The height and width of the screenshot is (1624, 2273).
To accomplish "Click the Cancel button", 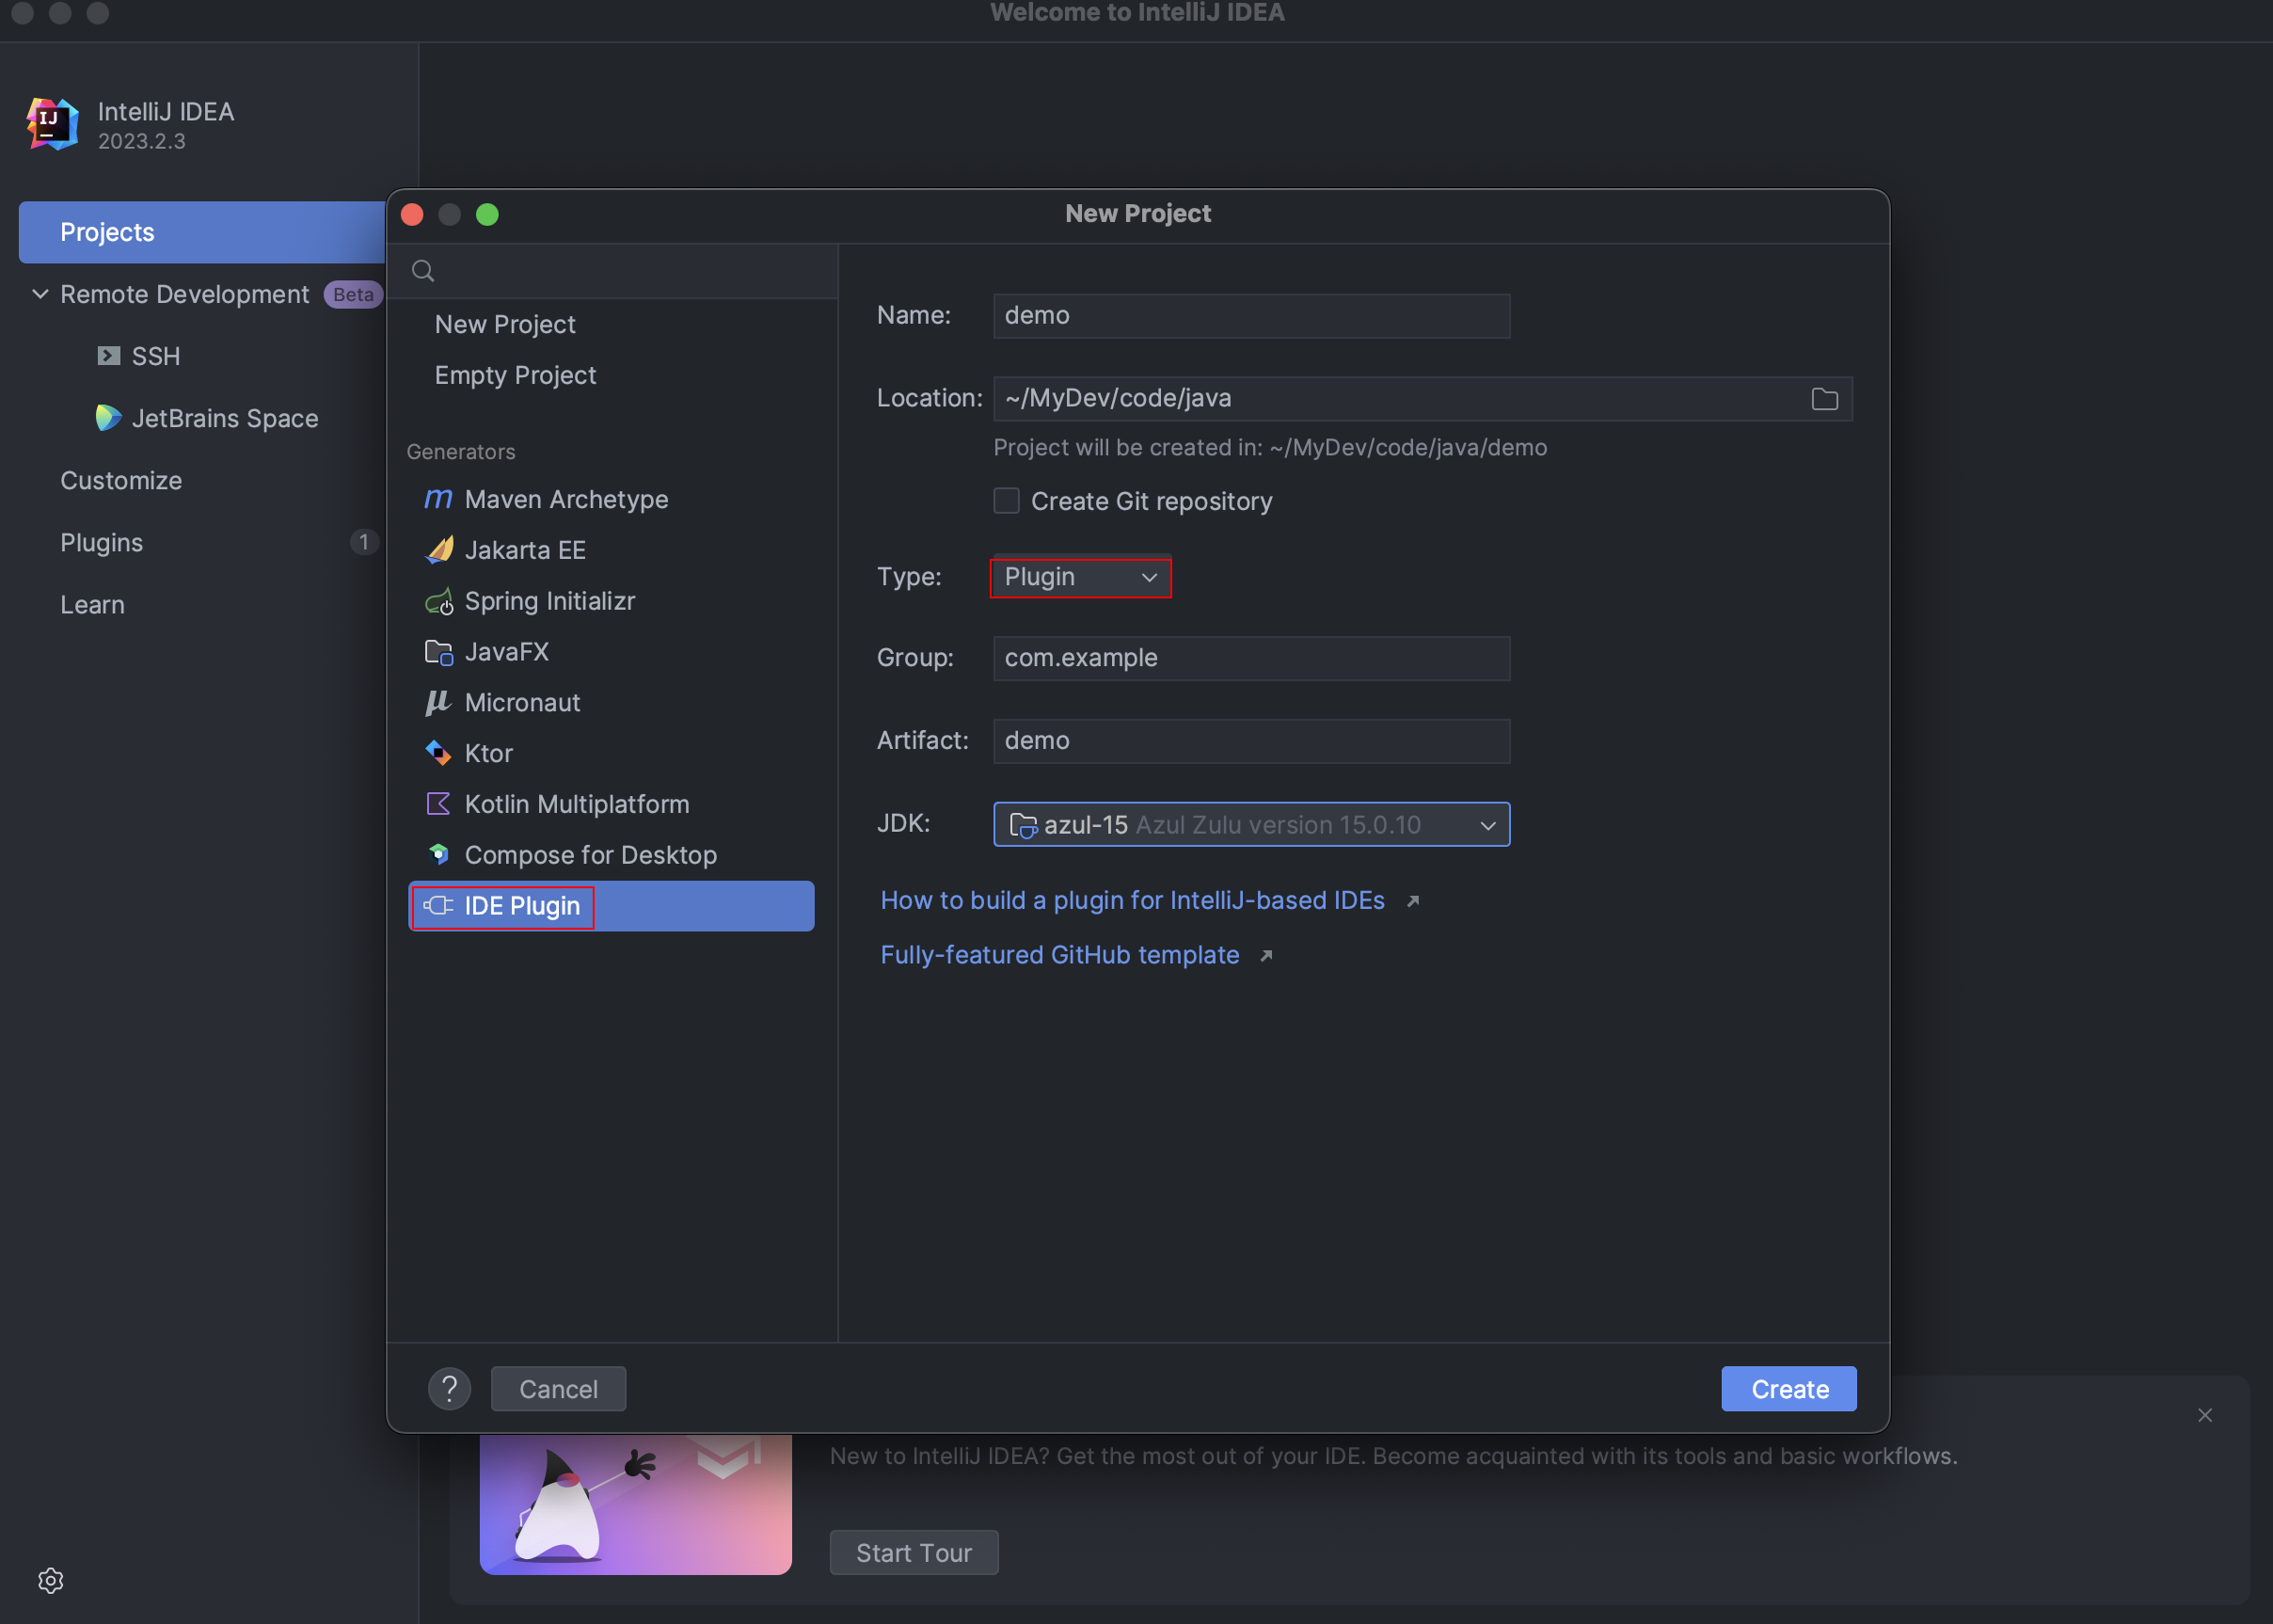I will pos(558,1389).
